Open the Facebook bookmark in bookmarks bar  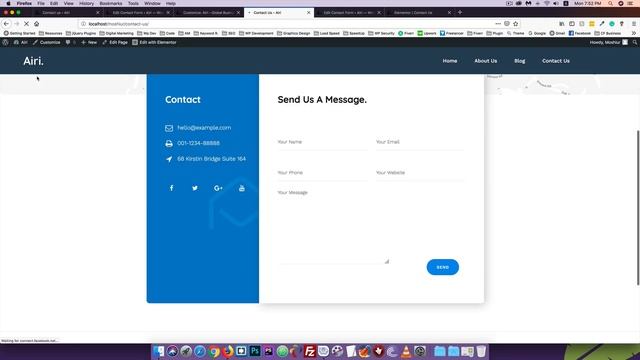(580, 33)
